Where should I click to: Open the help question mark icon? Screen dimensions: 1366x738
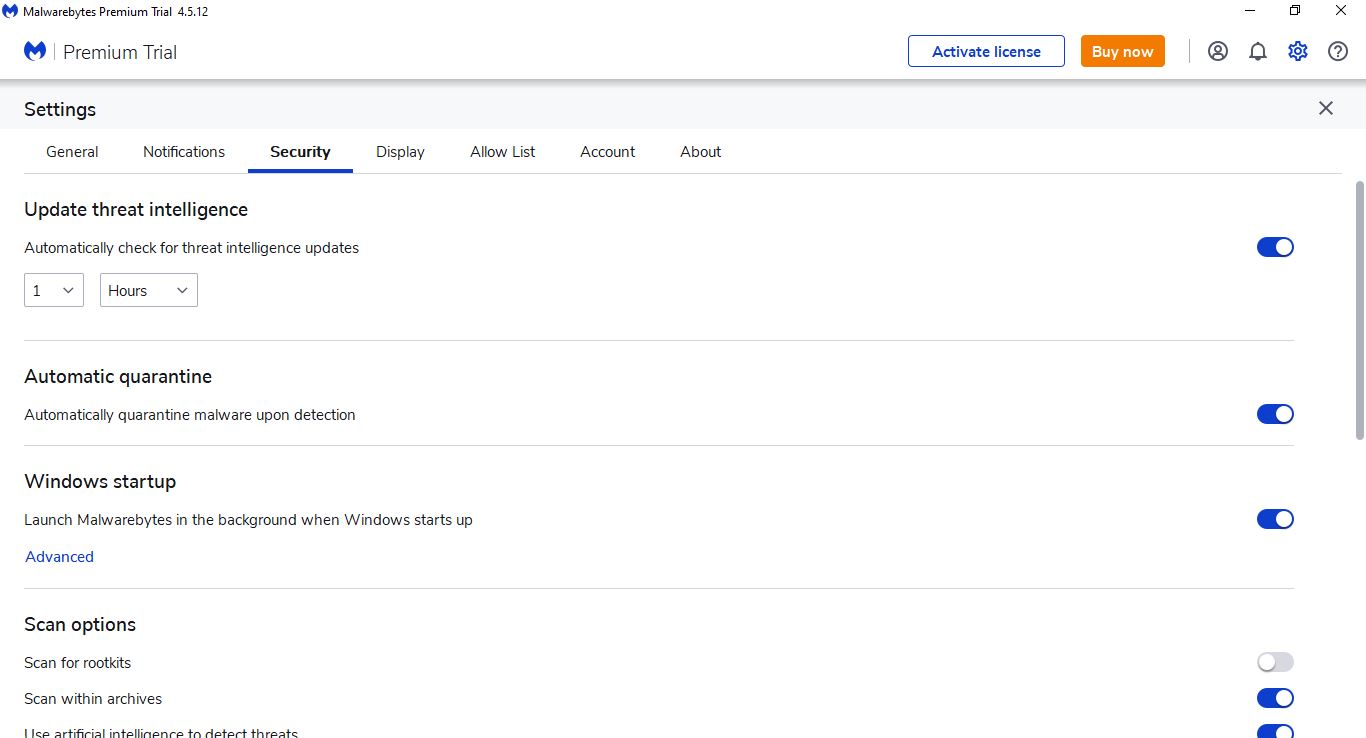tap(1338, 52)
